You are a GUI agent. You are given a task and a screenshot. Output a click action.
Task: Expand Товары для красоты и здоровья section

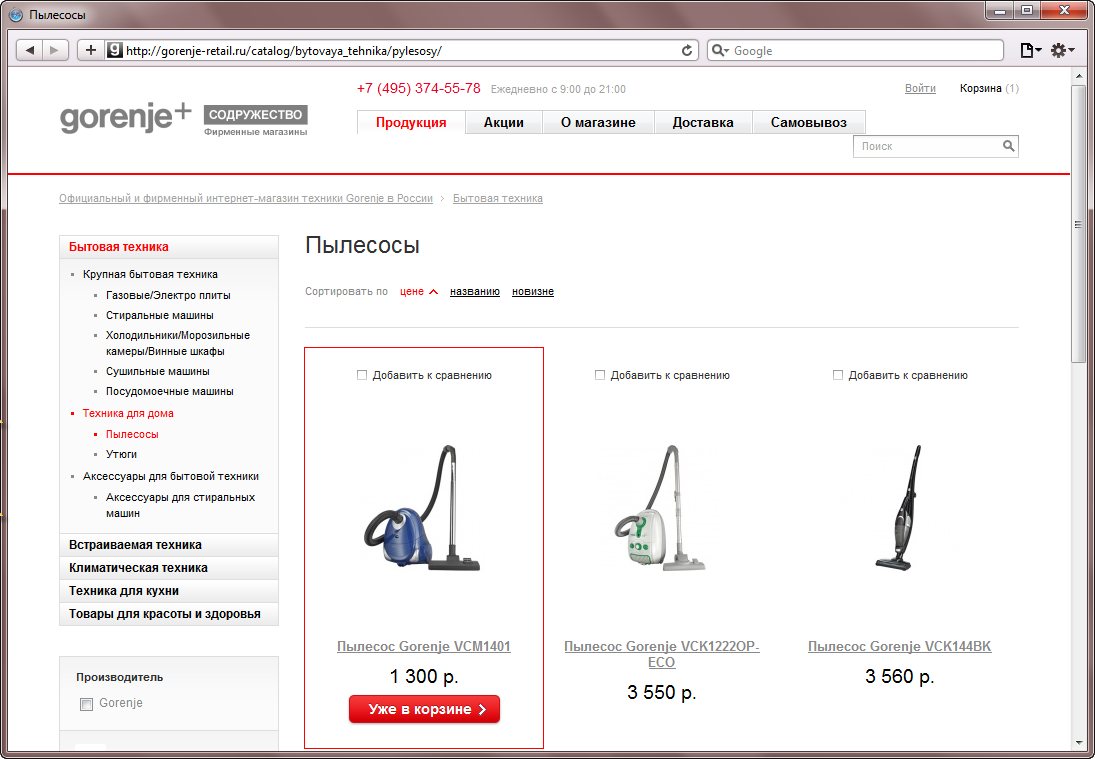168,614
